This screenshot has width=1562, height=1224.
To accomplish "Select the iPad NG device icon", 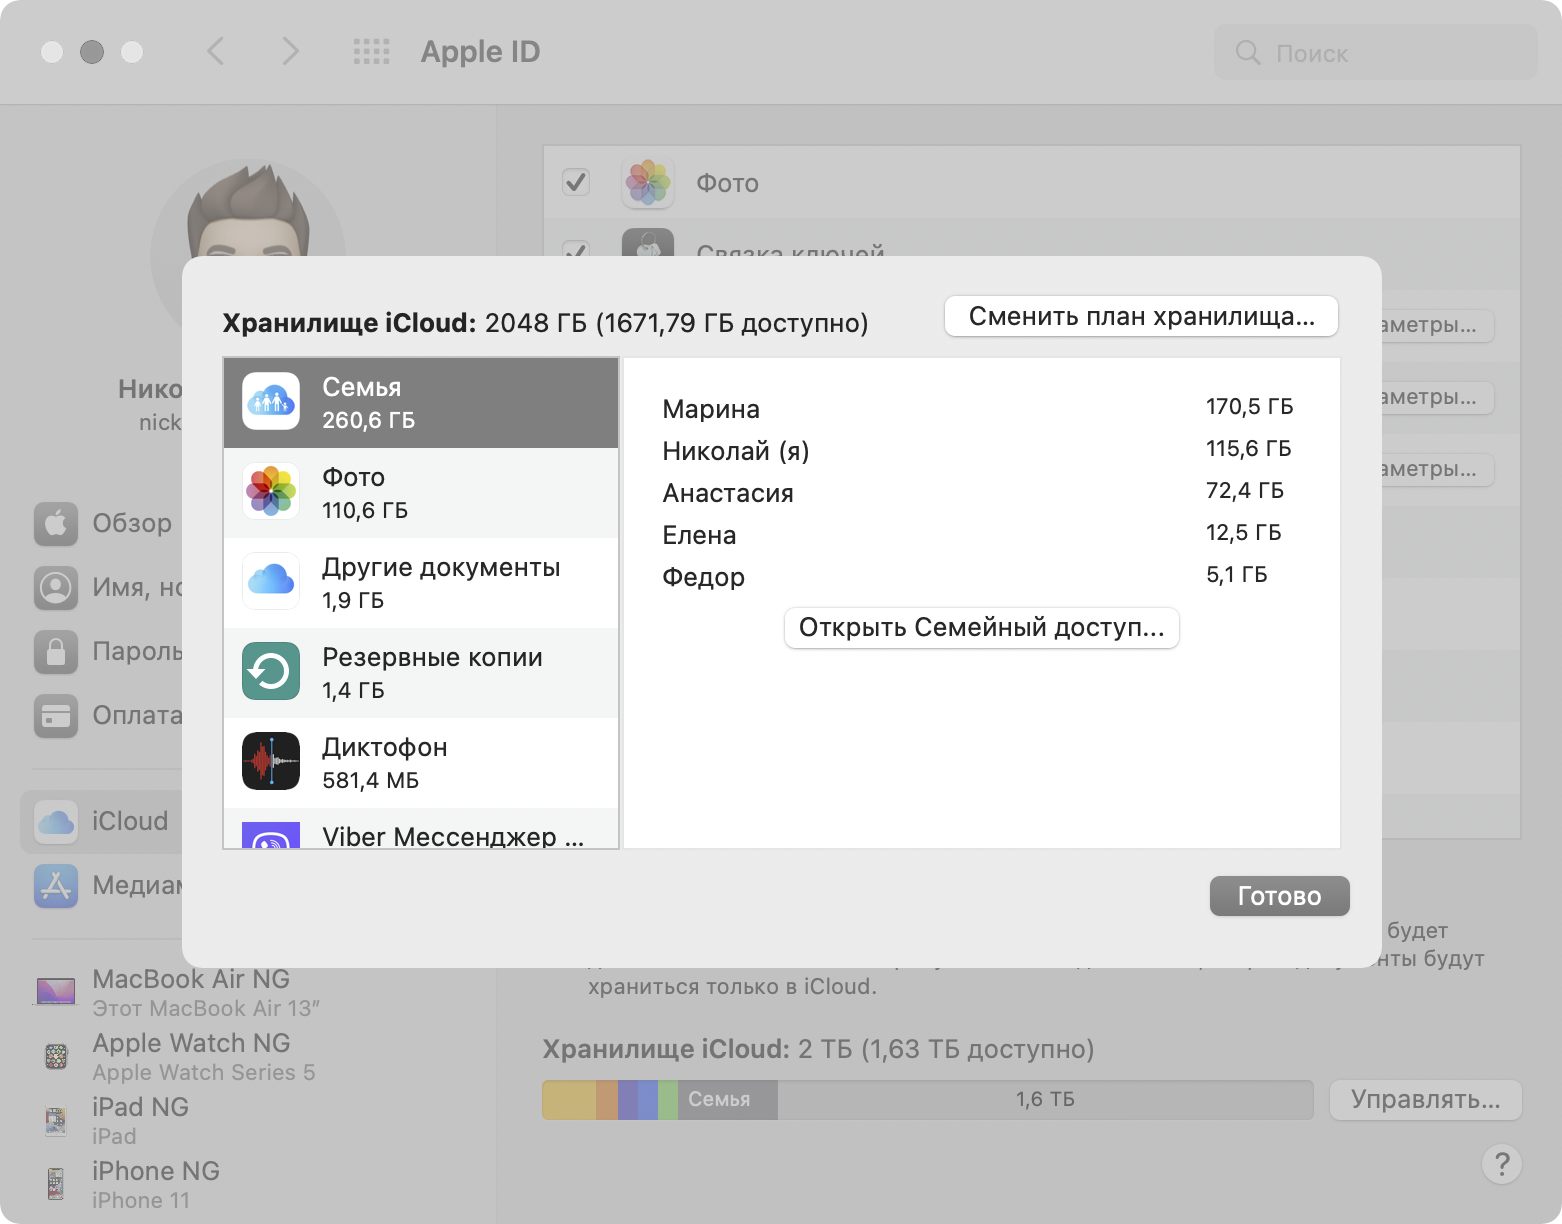I will pyautogui.click(x=56, y=1120).
